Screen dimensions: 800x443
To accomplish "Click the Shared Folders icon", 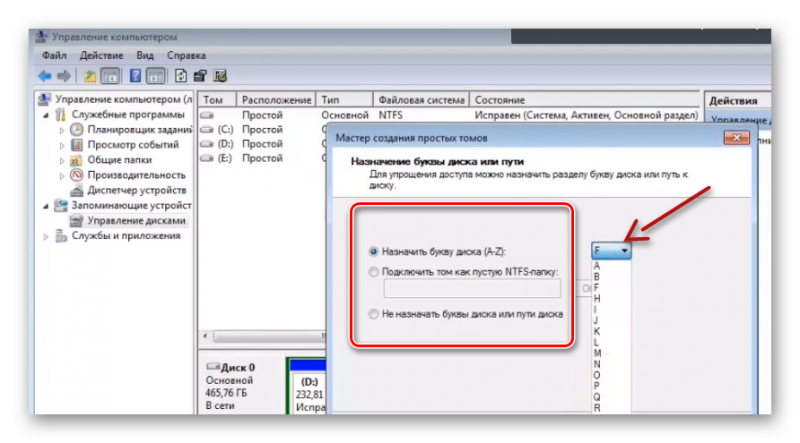I will (x=77, y=160).
